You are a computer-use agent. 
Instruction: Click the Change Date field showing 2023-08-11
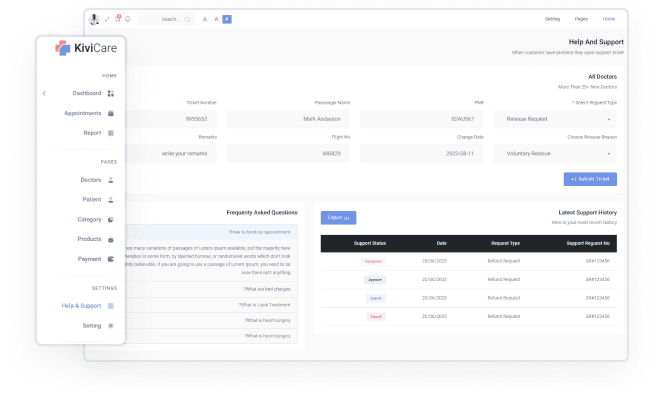pos(421,154)
